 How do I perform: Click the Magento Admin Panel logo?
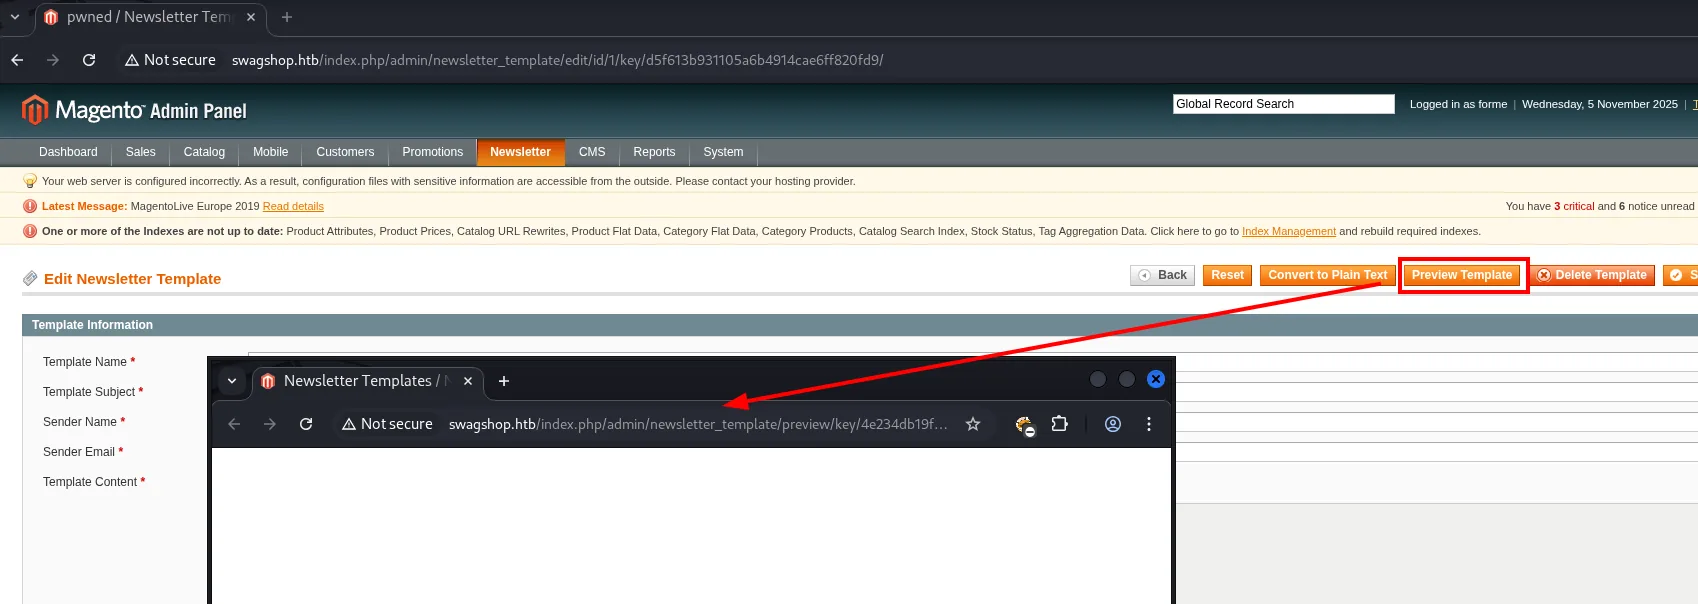134,110
